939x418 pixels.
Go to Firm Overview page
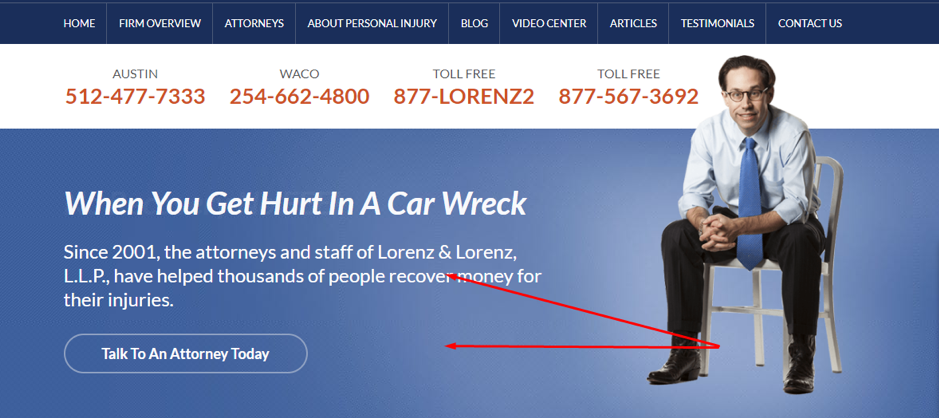pyautogui.click(x=160, y=23)
